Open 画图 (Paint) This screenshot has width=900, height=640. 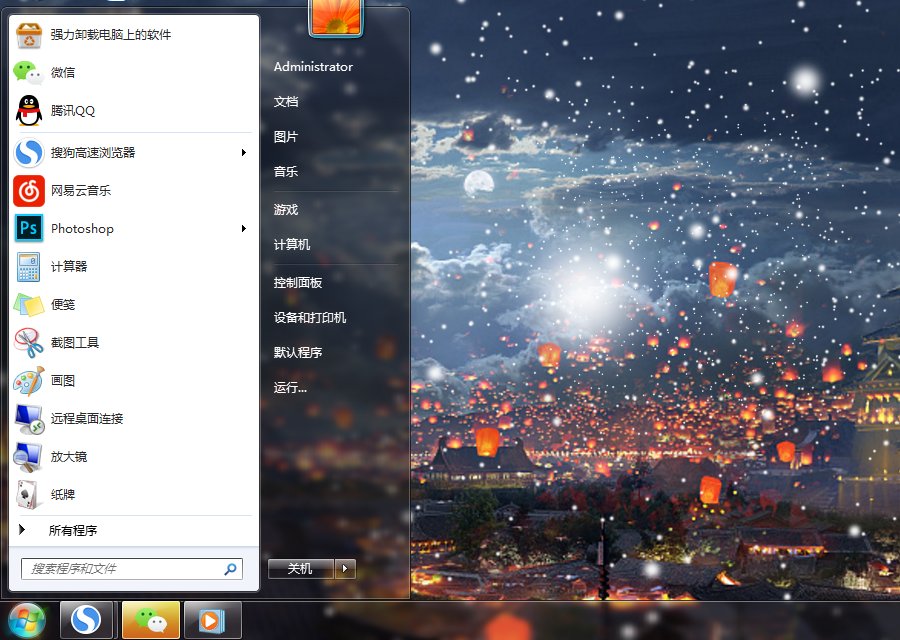[65, 381]
